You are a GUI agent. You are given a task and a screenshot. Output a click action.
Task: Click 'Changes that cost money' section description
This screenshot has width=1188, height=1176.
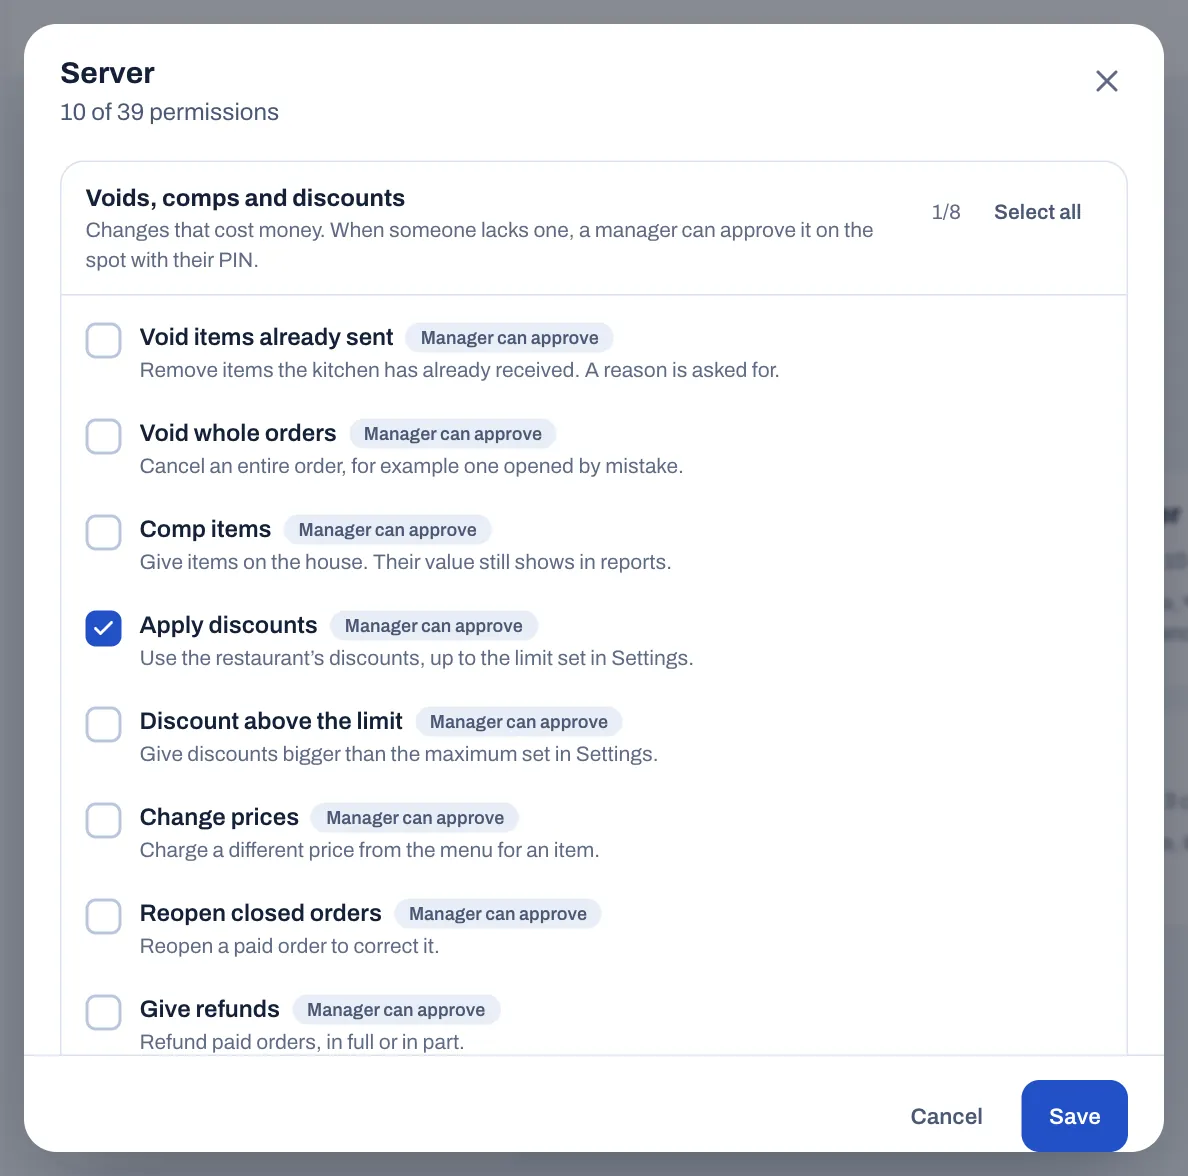tap(480, 245)
